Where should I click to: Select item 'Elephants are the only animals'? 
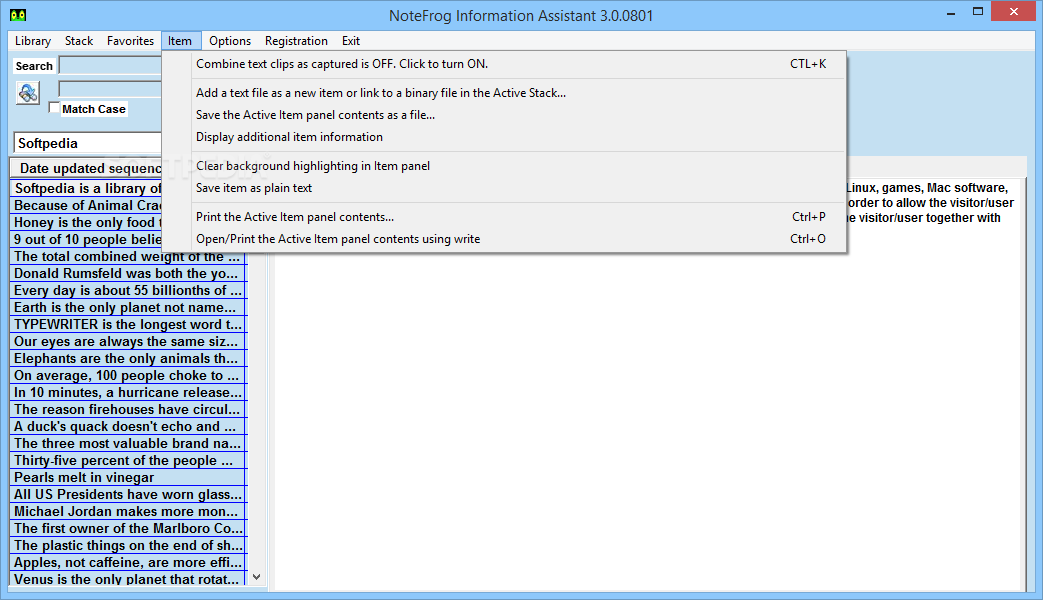tap(128, 359)
